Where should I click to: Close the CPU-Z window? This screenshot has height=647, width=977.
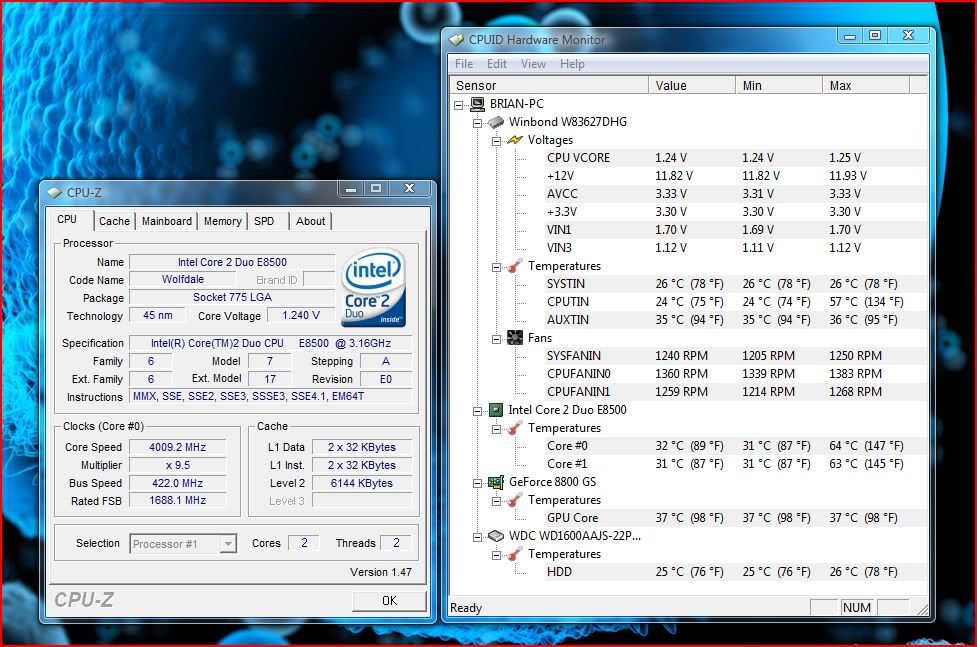coord(409,188)
